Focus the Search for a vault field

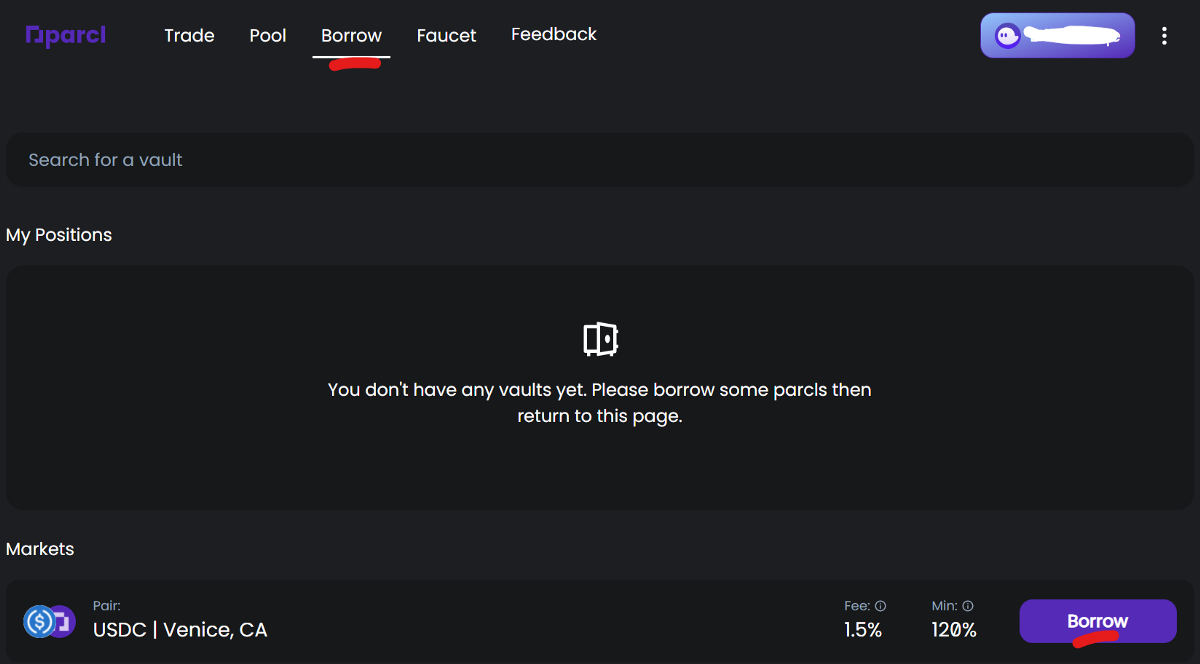click(600, 160)
